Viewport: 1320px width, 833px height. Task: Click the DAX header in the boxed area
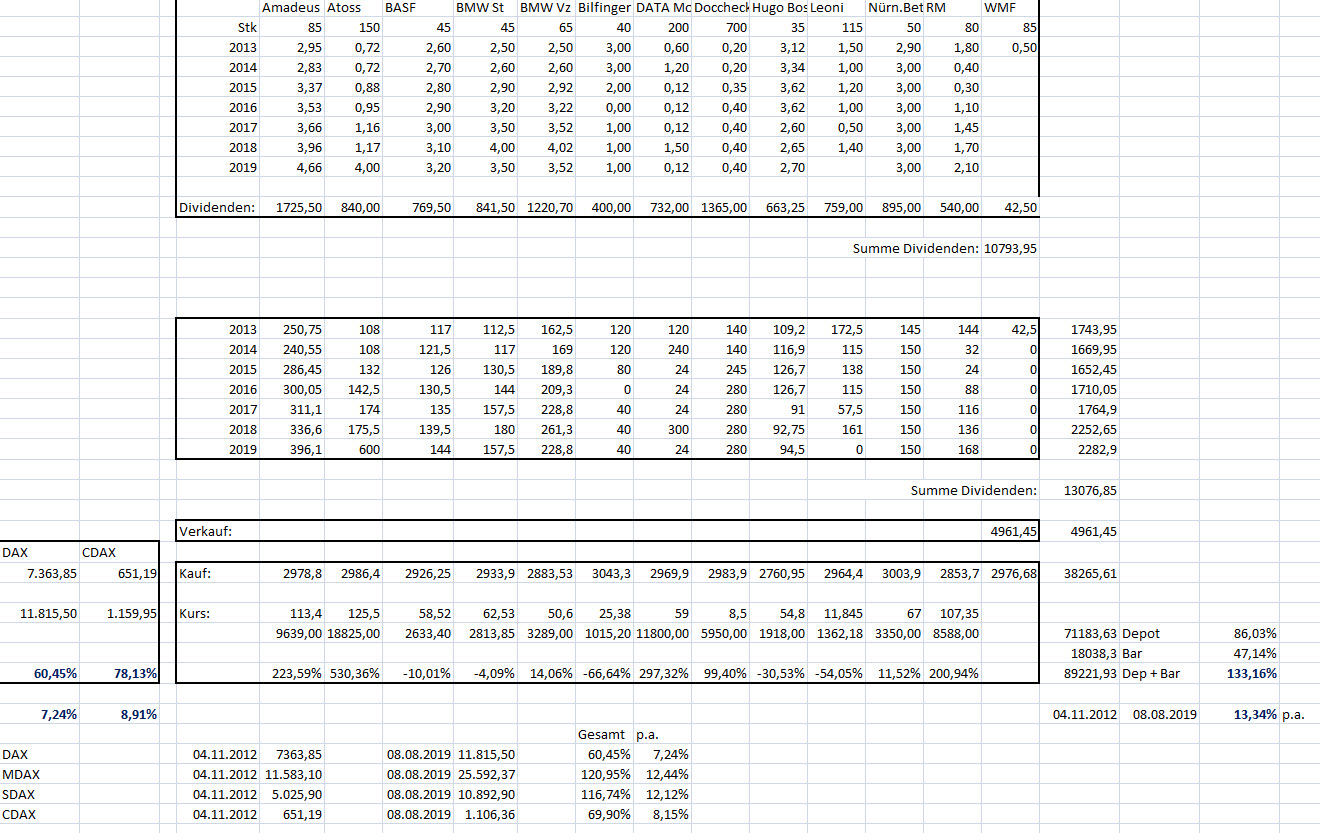[x=15, y=552]
